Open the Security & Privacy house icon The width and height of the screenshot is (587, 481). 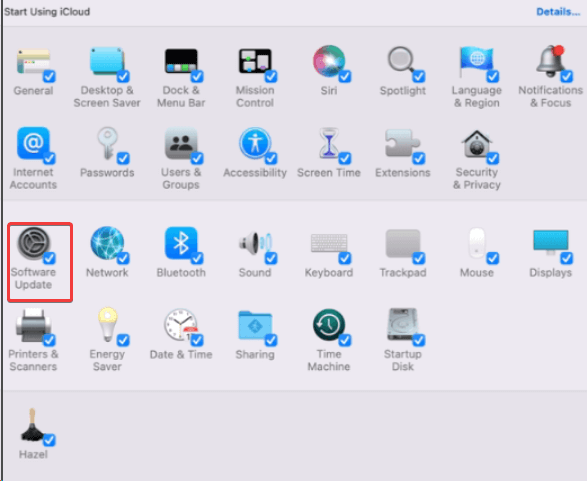(477, 144)
